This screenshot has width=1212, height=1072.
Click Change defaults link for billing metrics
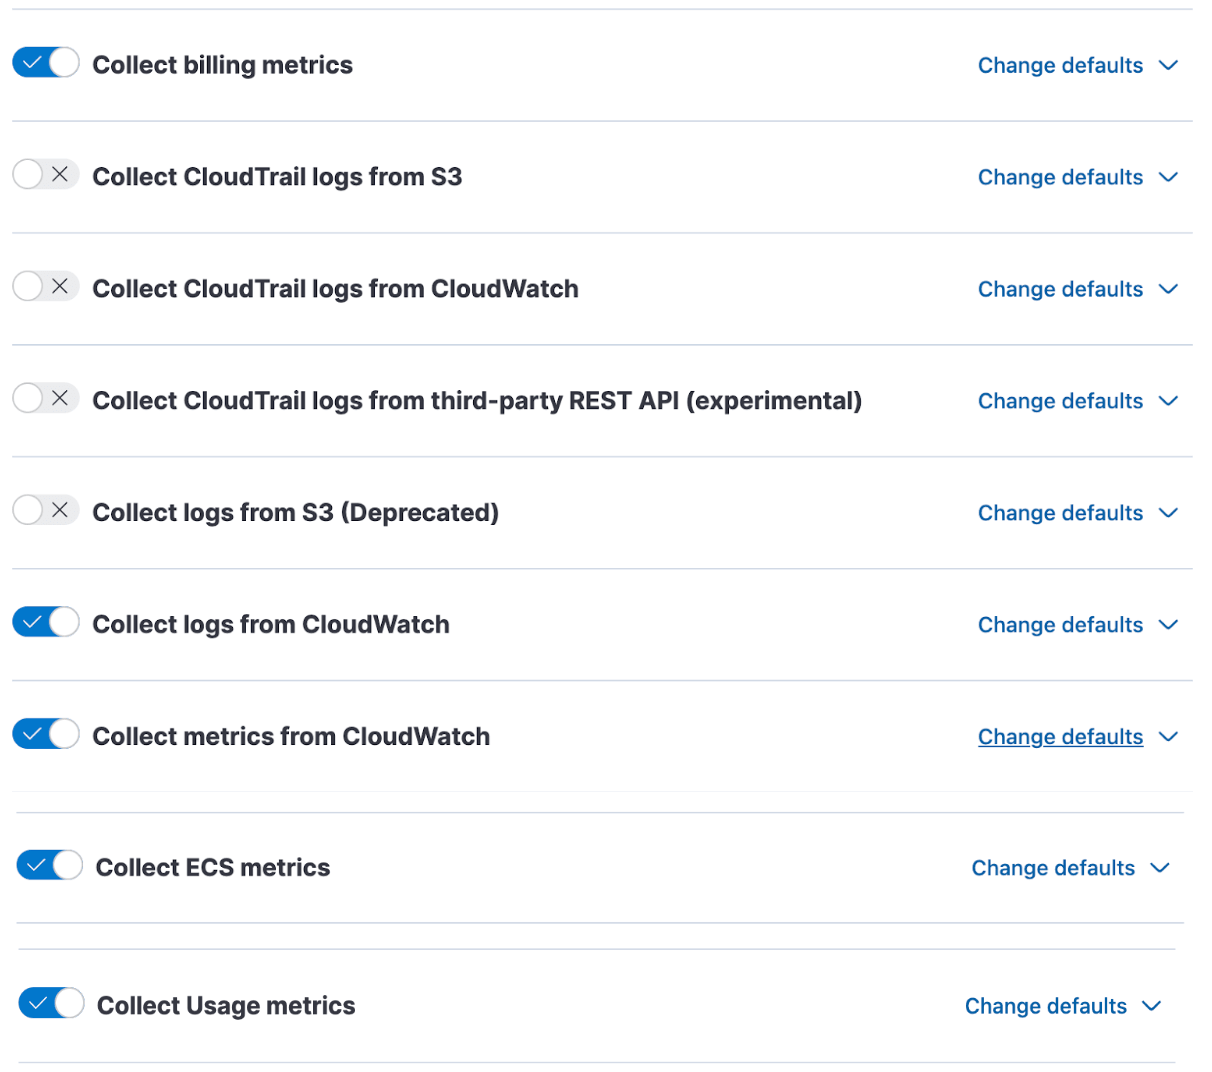[1060, 66]
